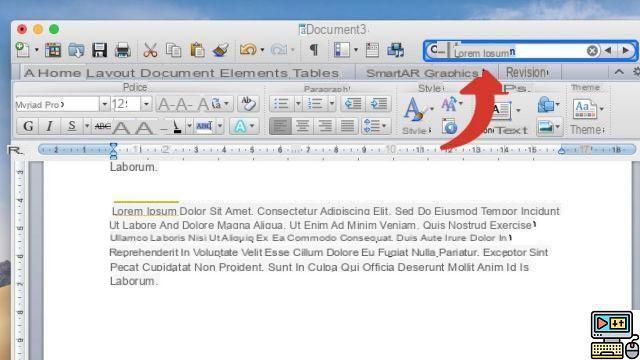Clear the search field text

pos(592,51)
